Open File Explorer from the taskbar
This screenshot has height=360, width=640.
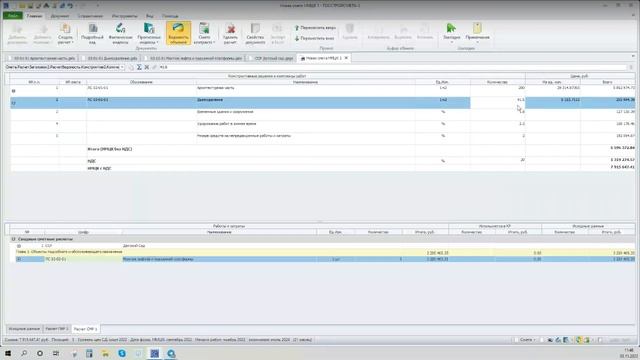[x=105, y=353]
